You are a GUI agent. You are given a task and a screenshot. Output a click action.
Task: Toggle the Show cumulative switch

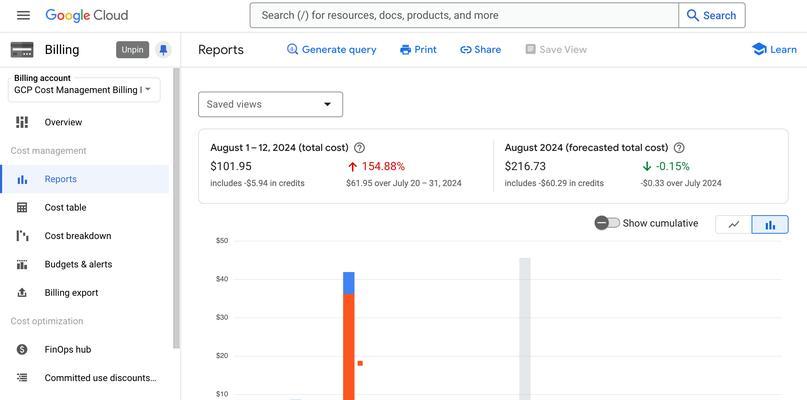607,223
